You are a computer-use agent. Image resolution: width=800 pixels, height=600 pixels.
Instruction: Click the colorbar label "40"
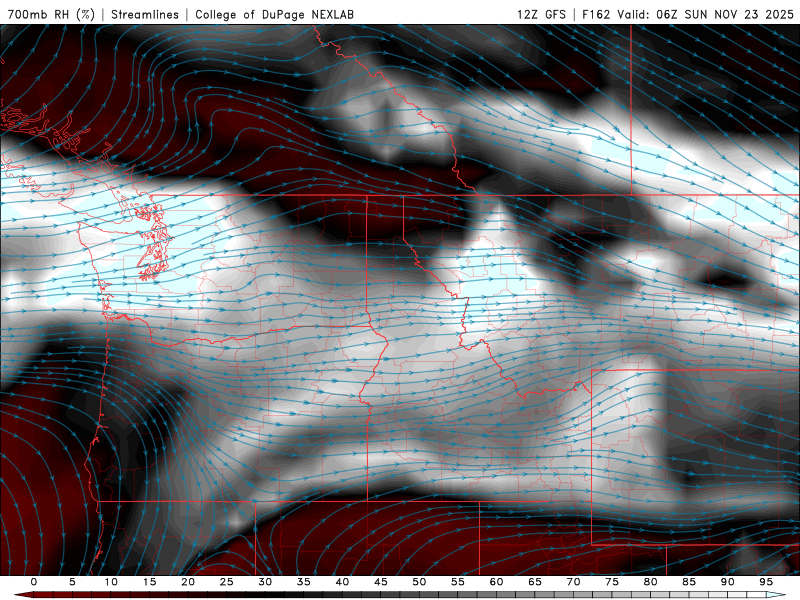(x=342, y=582)
